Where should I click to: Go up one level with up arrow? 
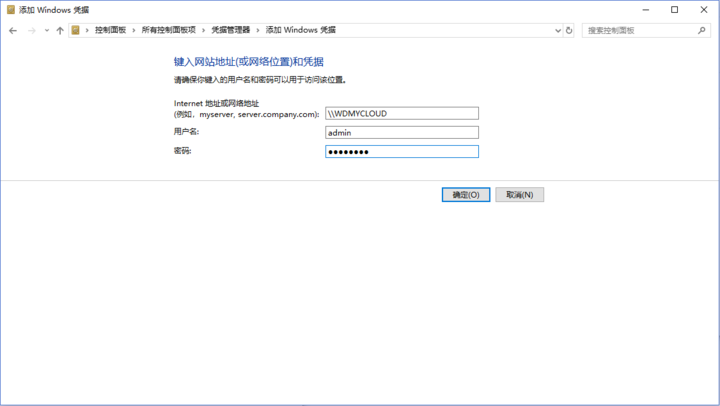pyautogui.click(x=60, y=31)
